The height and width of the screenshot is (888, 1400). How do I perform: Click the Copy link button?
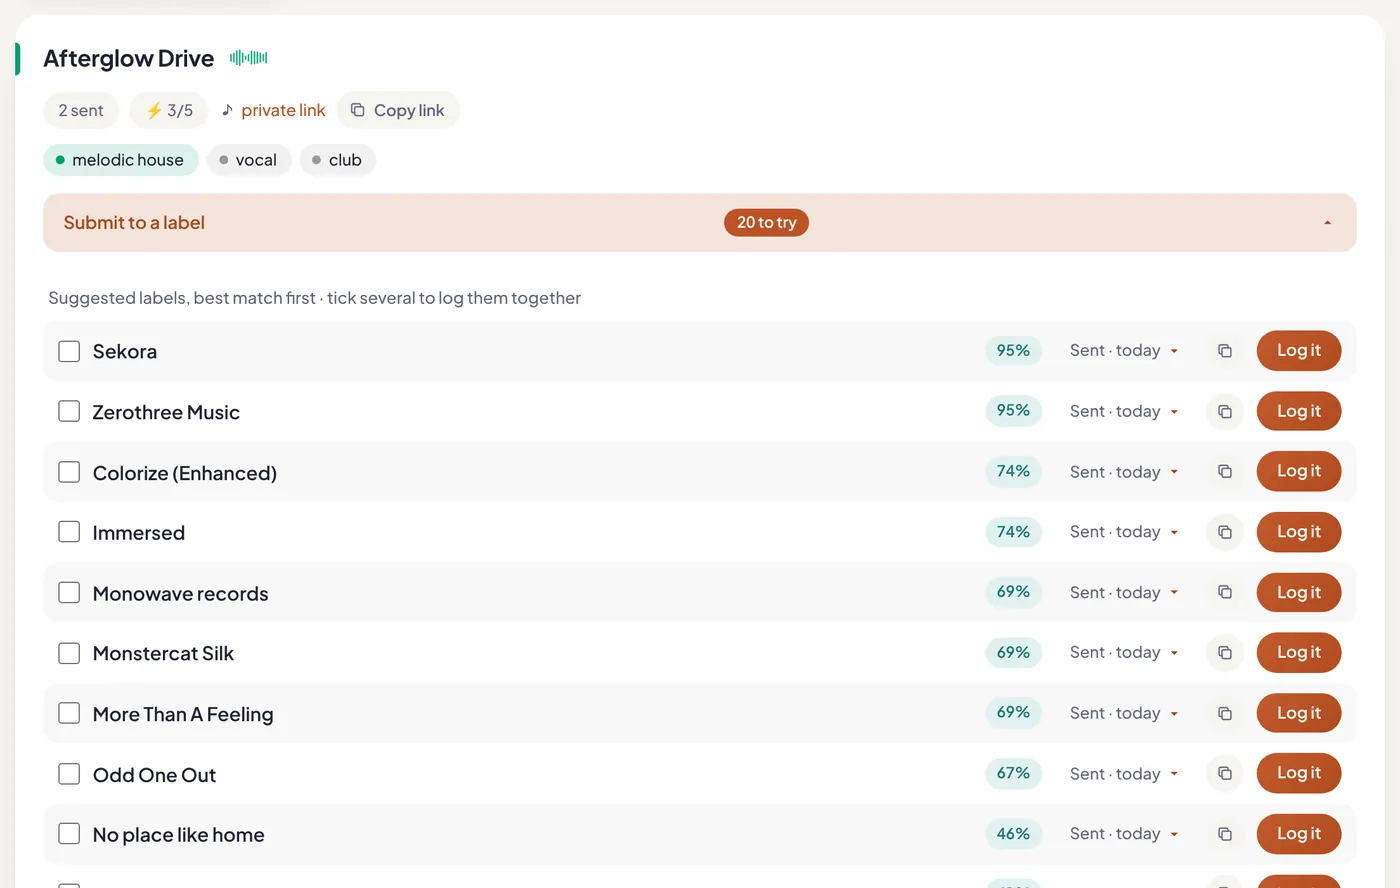[398, 110]
